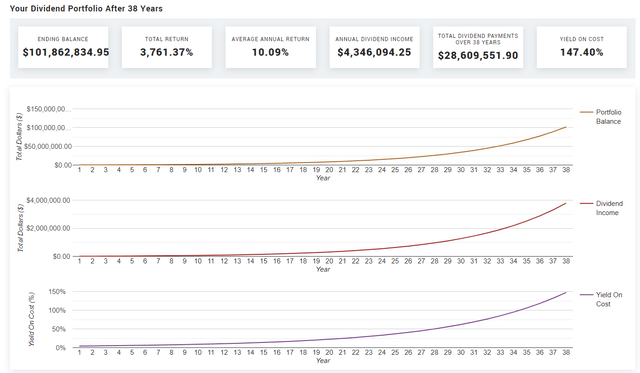Screen dimensions: 640x373
Task: Click the Year axis title under Dividend Income chart
Action: click(x=323, y=269)
